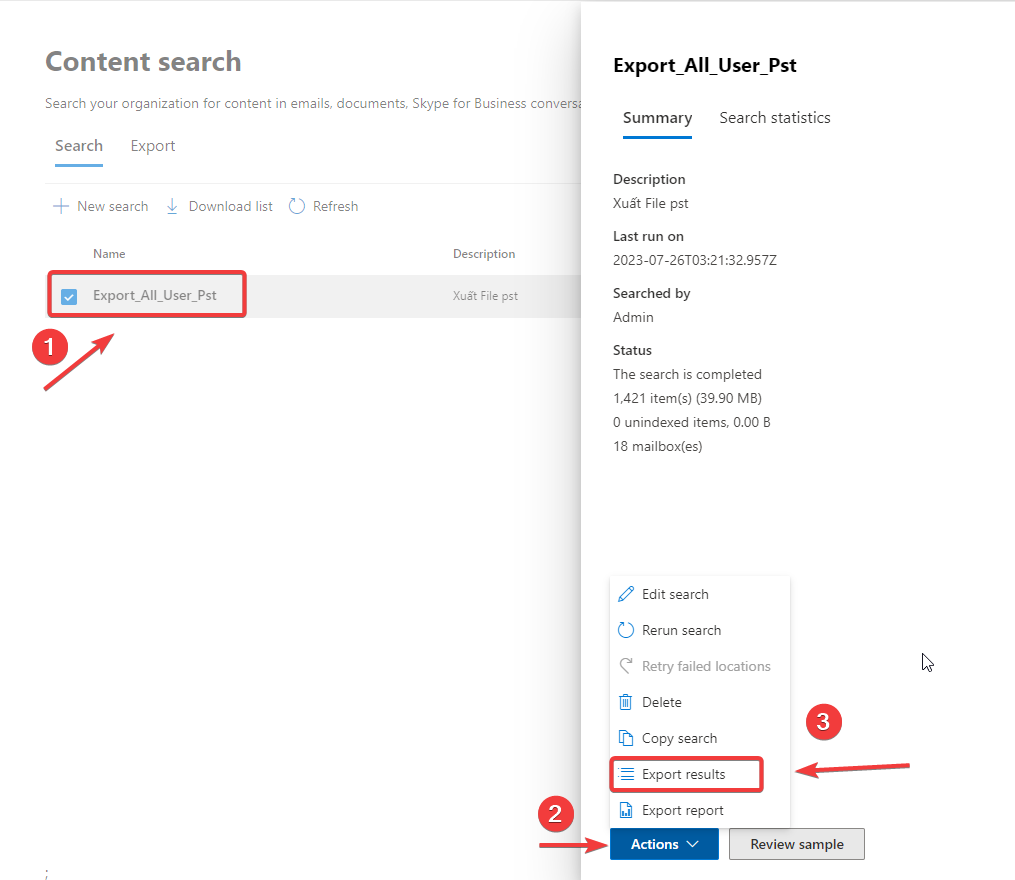Switch to the Export tab
Viewport: 1015px width, 880px height.
[153, 146]
